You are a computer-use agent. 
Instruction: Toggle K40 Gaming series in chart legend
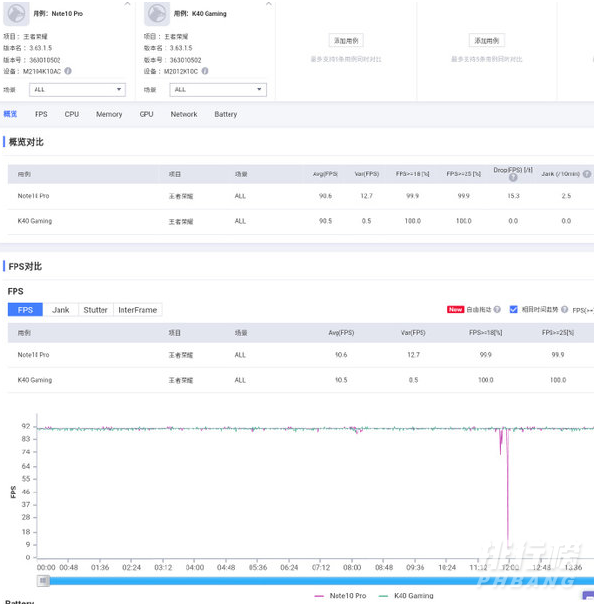click(x=406, y=596)
